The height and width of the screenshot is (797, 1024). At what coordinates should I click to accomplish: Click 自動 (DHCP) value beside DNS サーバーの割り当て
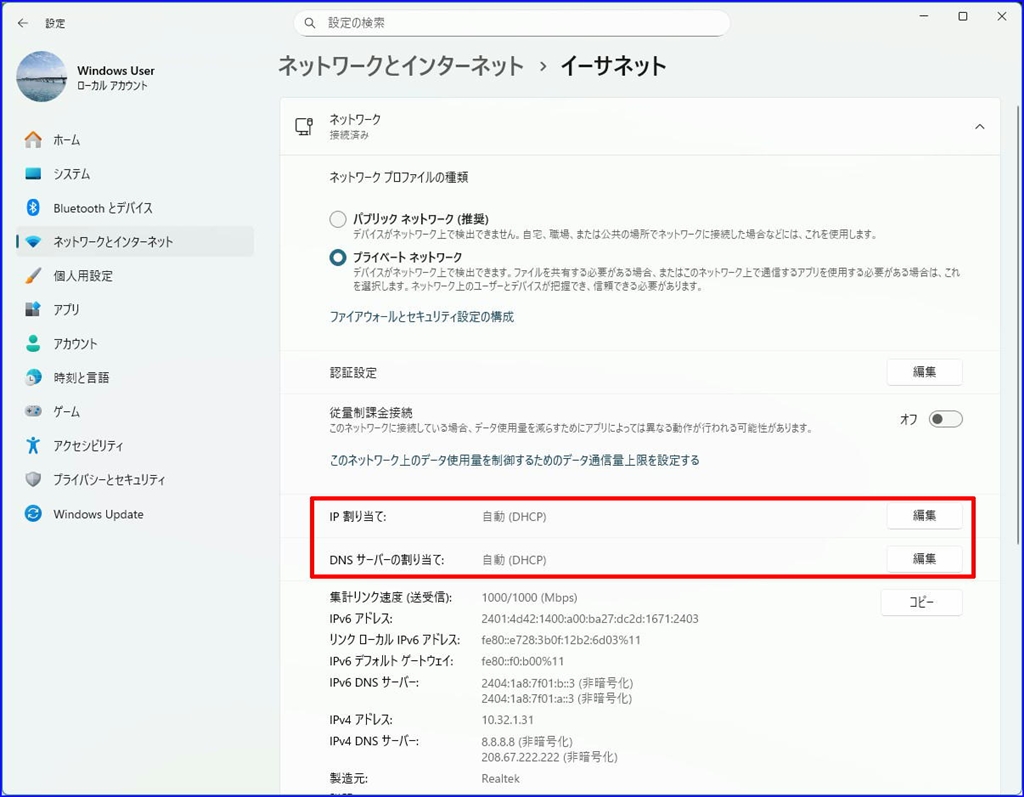514,560
